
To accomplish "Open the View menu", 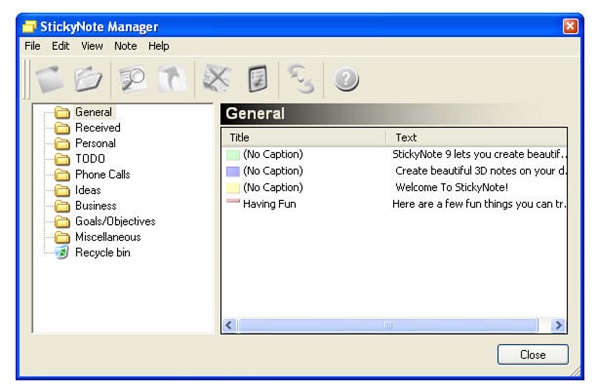I will [92, 46].
